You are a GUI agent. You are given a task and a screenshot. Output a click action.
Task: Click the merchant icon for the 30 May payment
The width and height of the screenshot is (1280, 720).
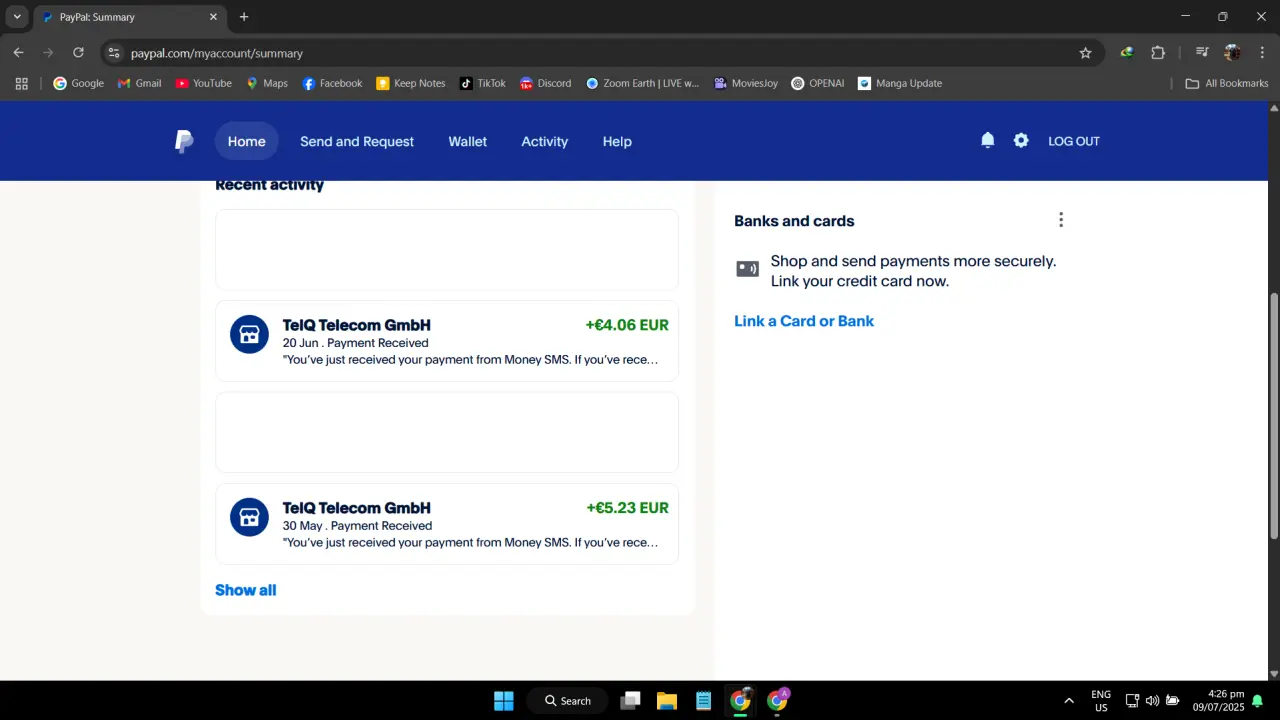pyautogui.click(x=250, y=517)
